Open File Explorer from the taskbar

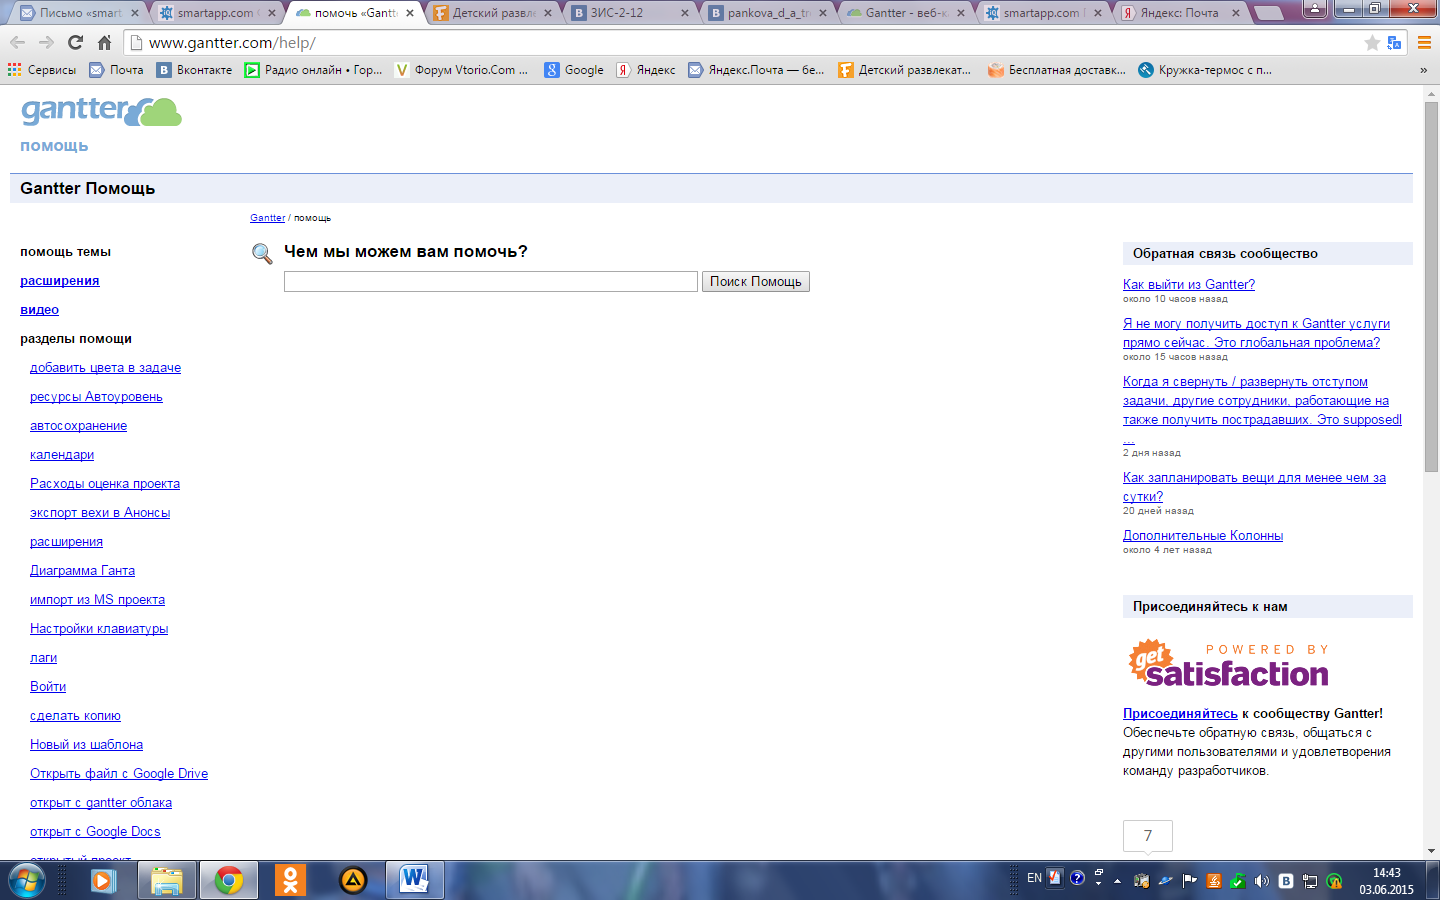[166, 880]
